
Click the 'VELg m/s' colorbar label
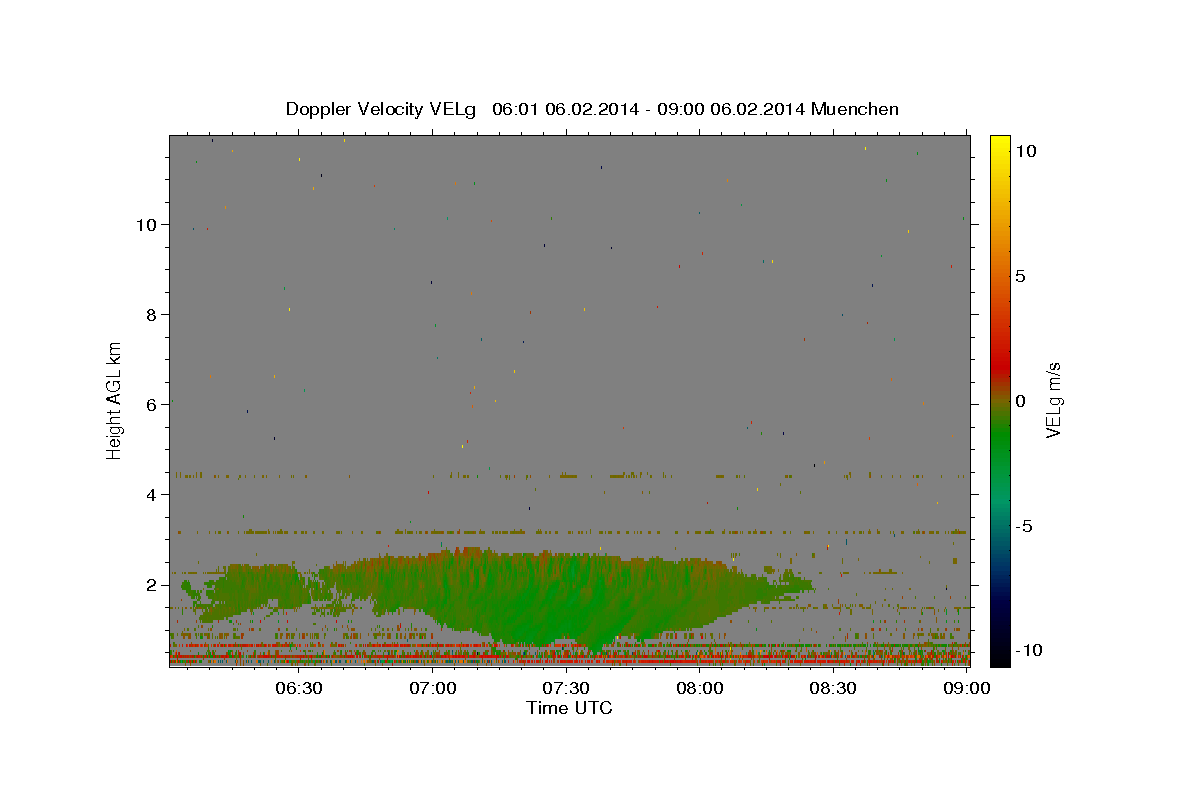click(1053, 400)
